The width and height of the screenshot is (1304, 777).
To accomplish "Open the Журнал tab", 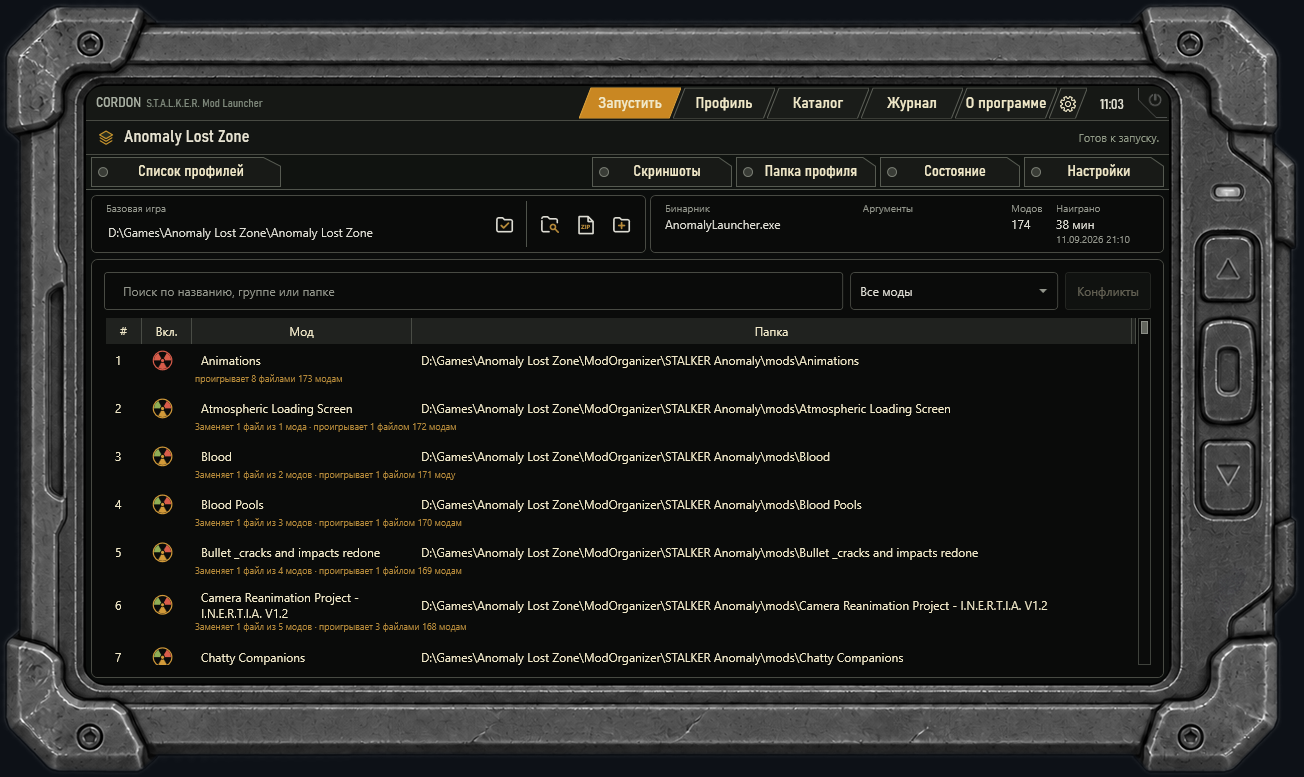I will point(912,103).
